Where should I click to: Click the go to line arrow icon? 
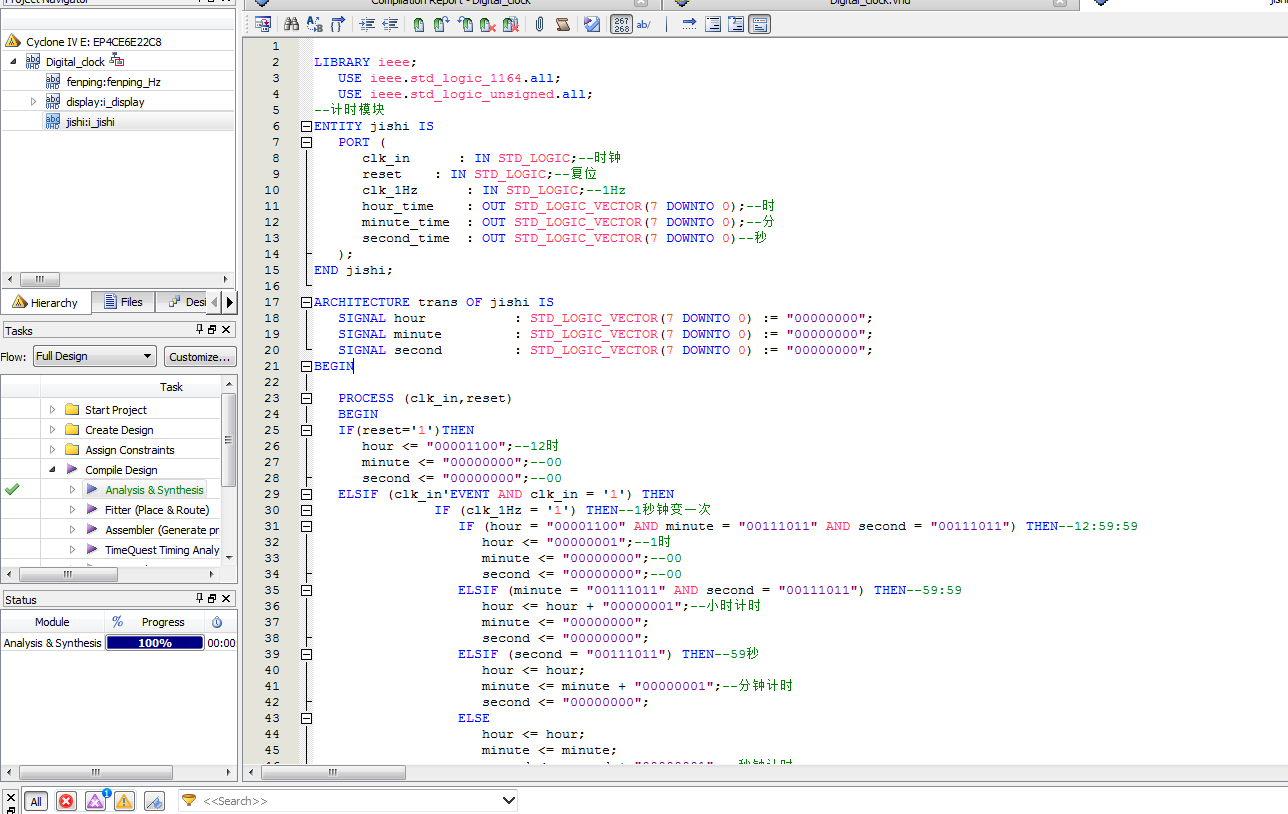point(689,24)
